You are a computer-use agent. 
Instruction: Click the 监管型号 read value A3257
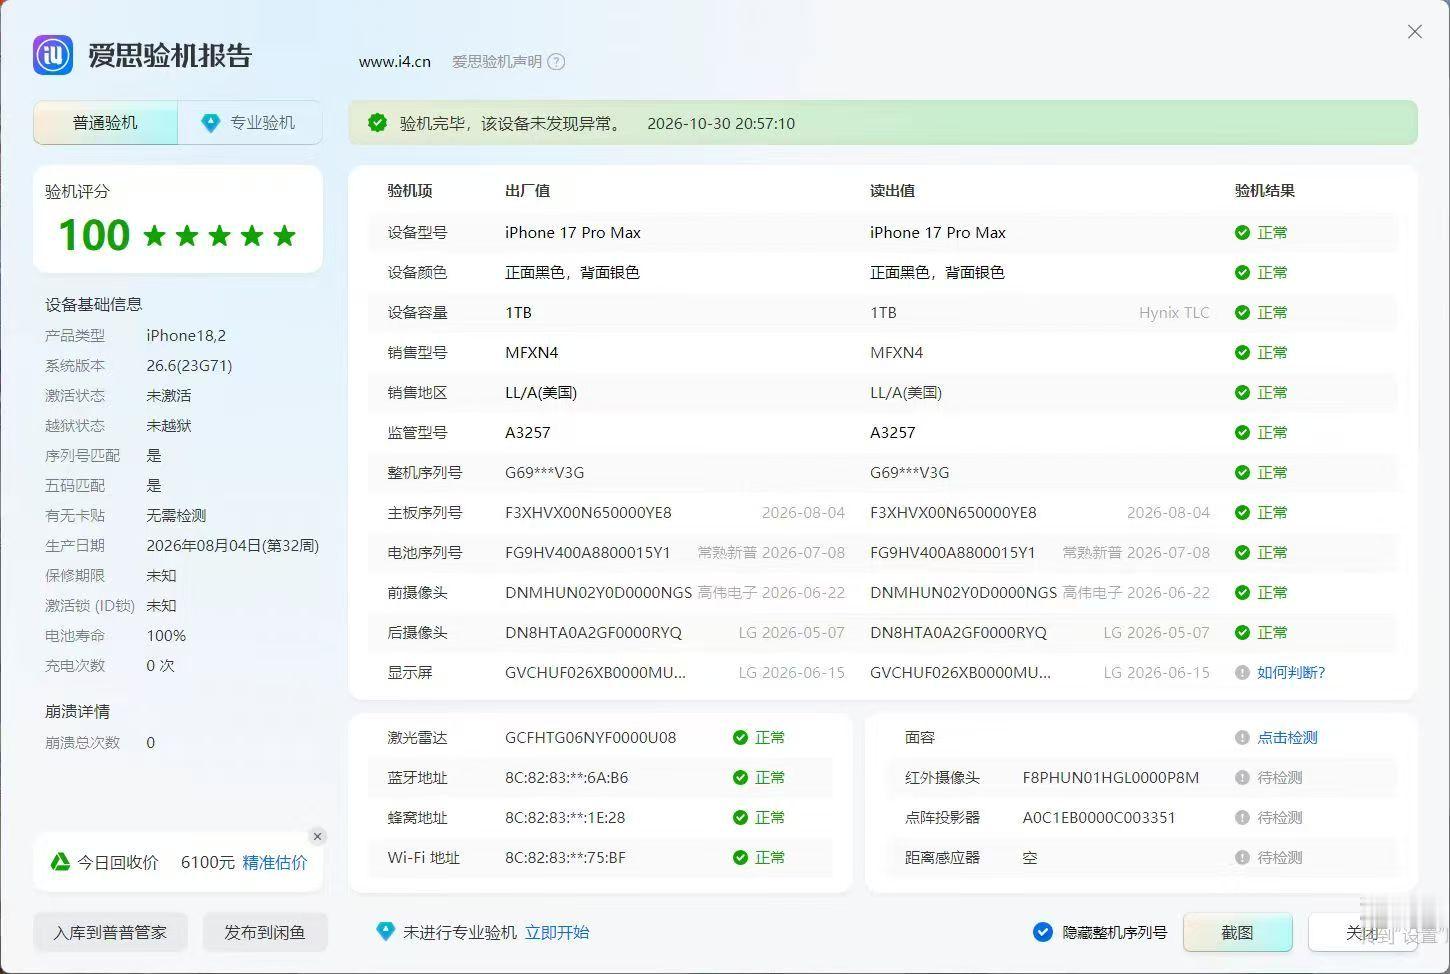tap(893, 433)
